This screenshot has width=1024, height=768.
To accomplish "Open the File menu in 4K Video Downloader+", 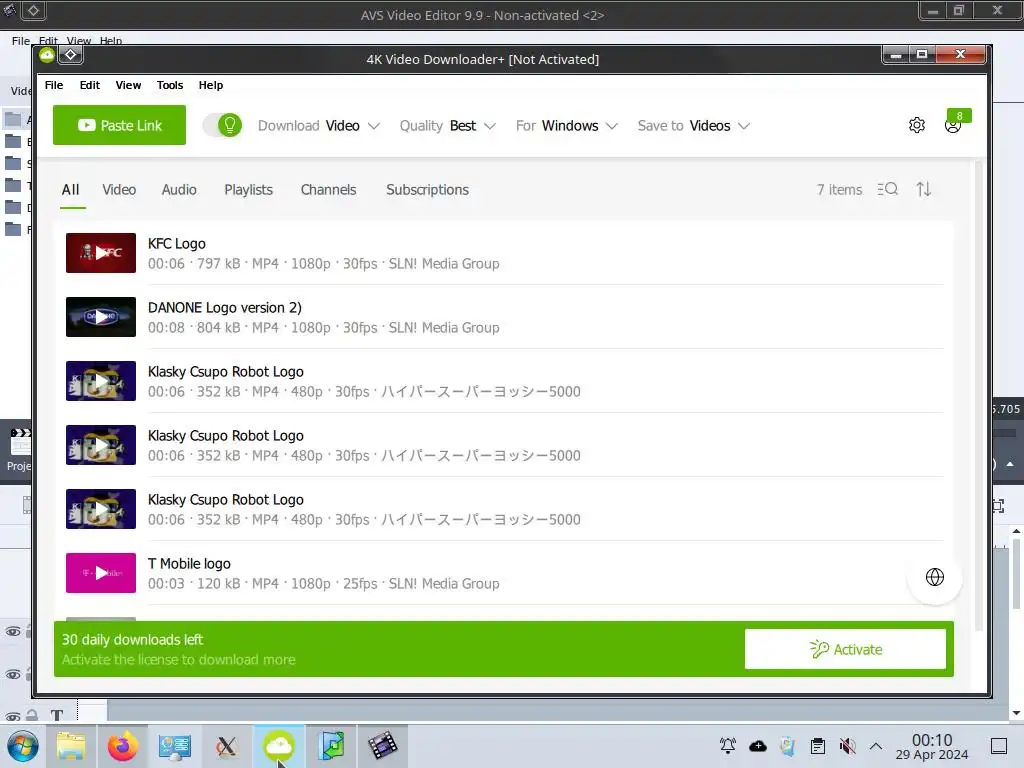I will (x=54, y=85).
